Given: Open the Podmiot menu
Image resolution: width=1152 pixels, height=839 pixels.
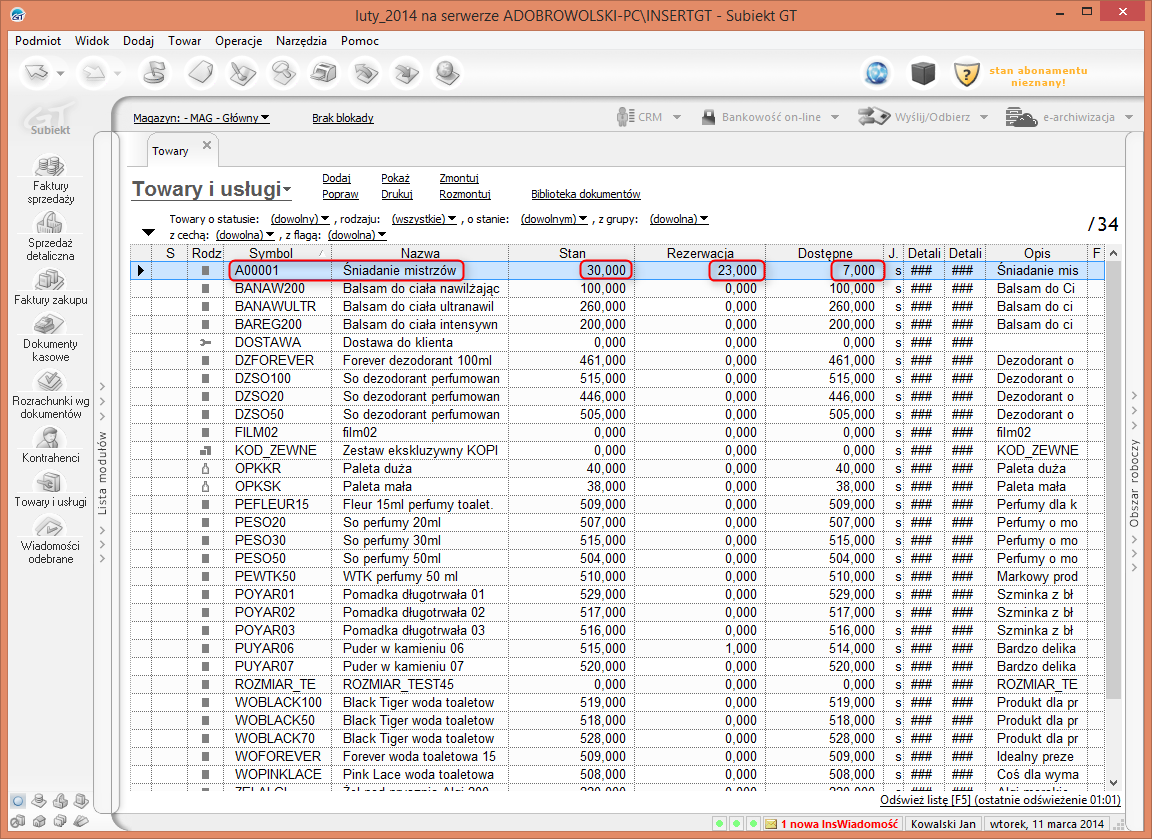Looking at the screenshot, I should tap(38, 40).
